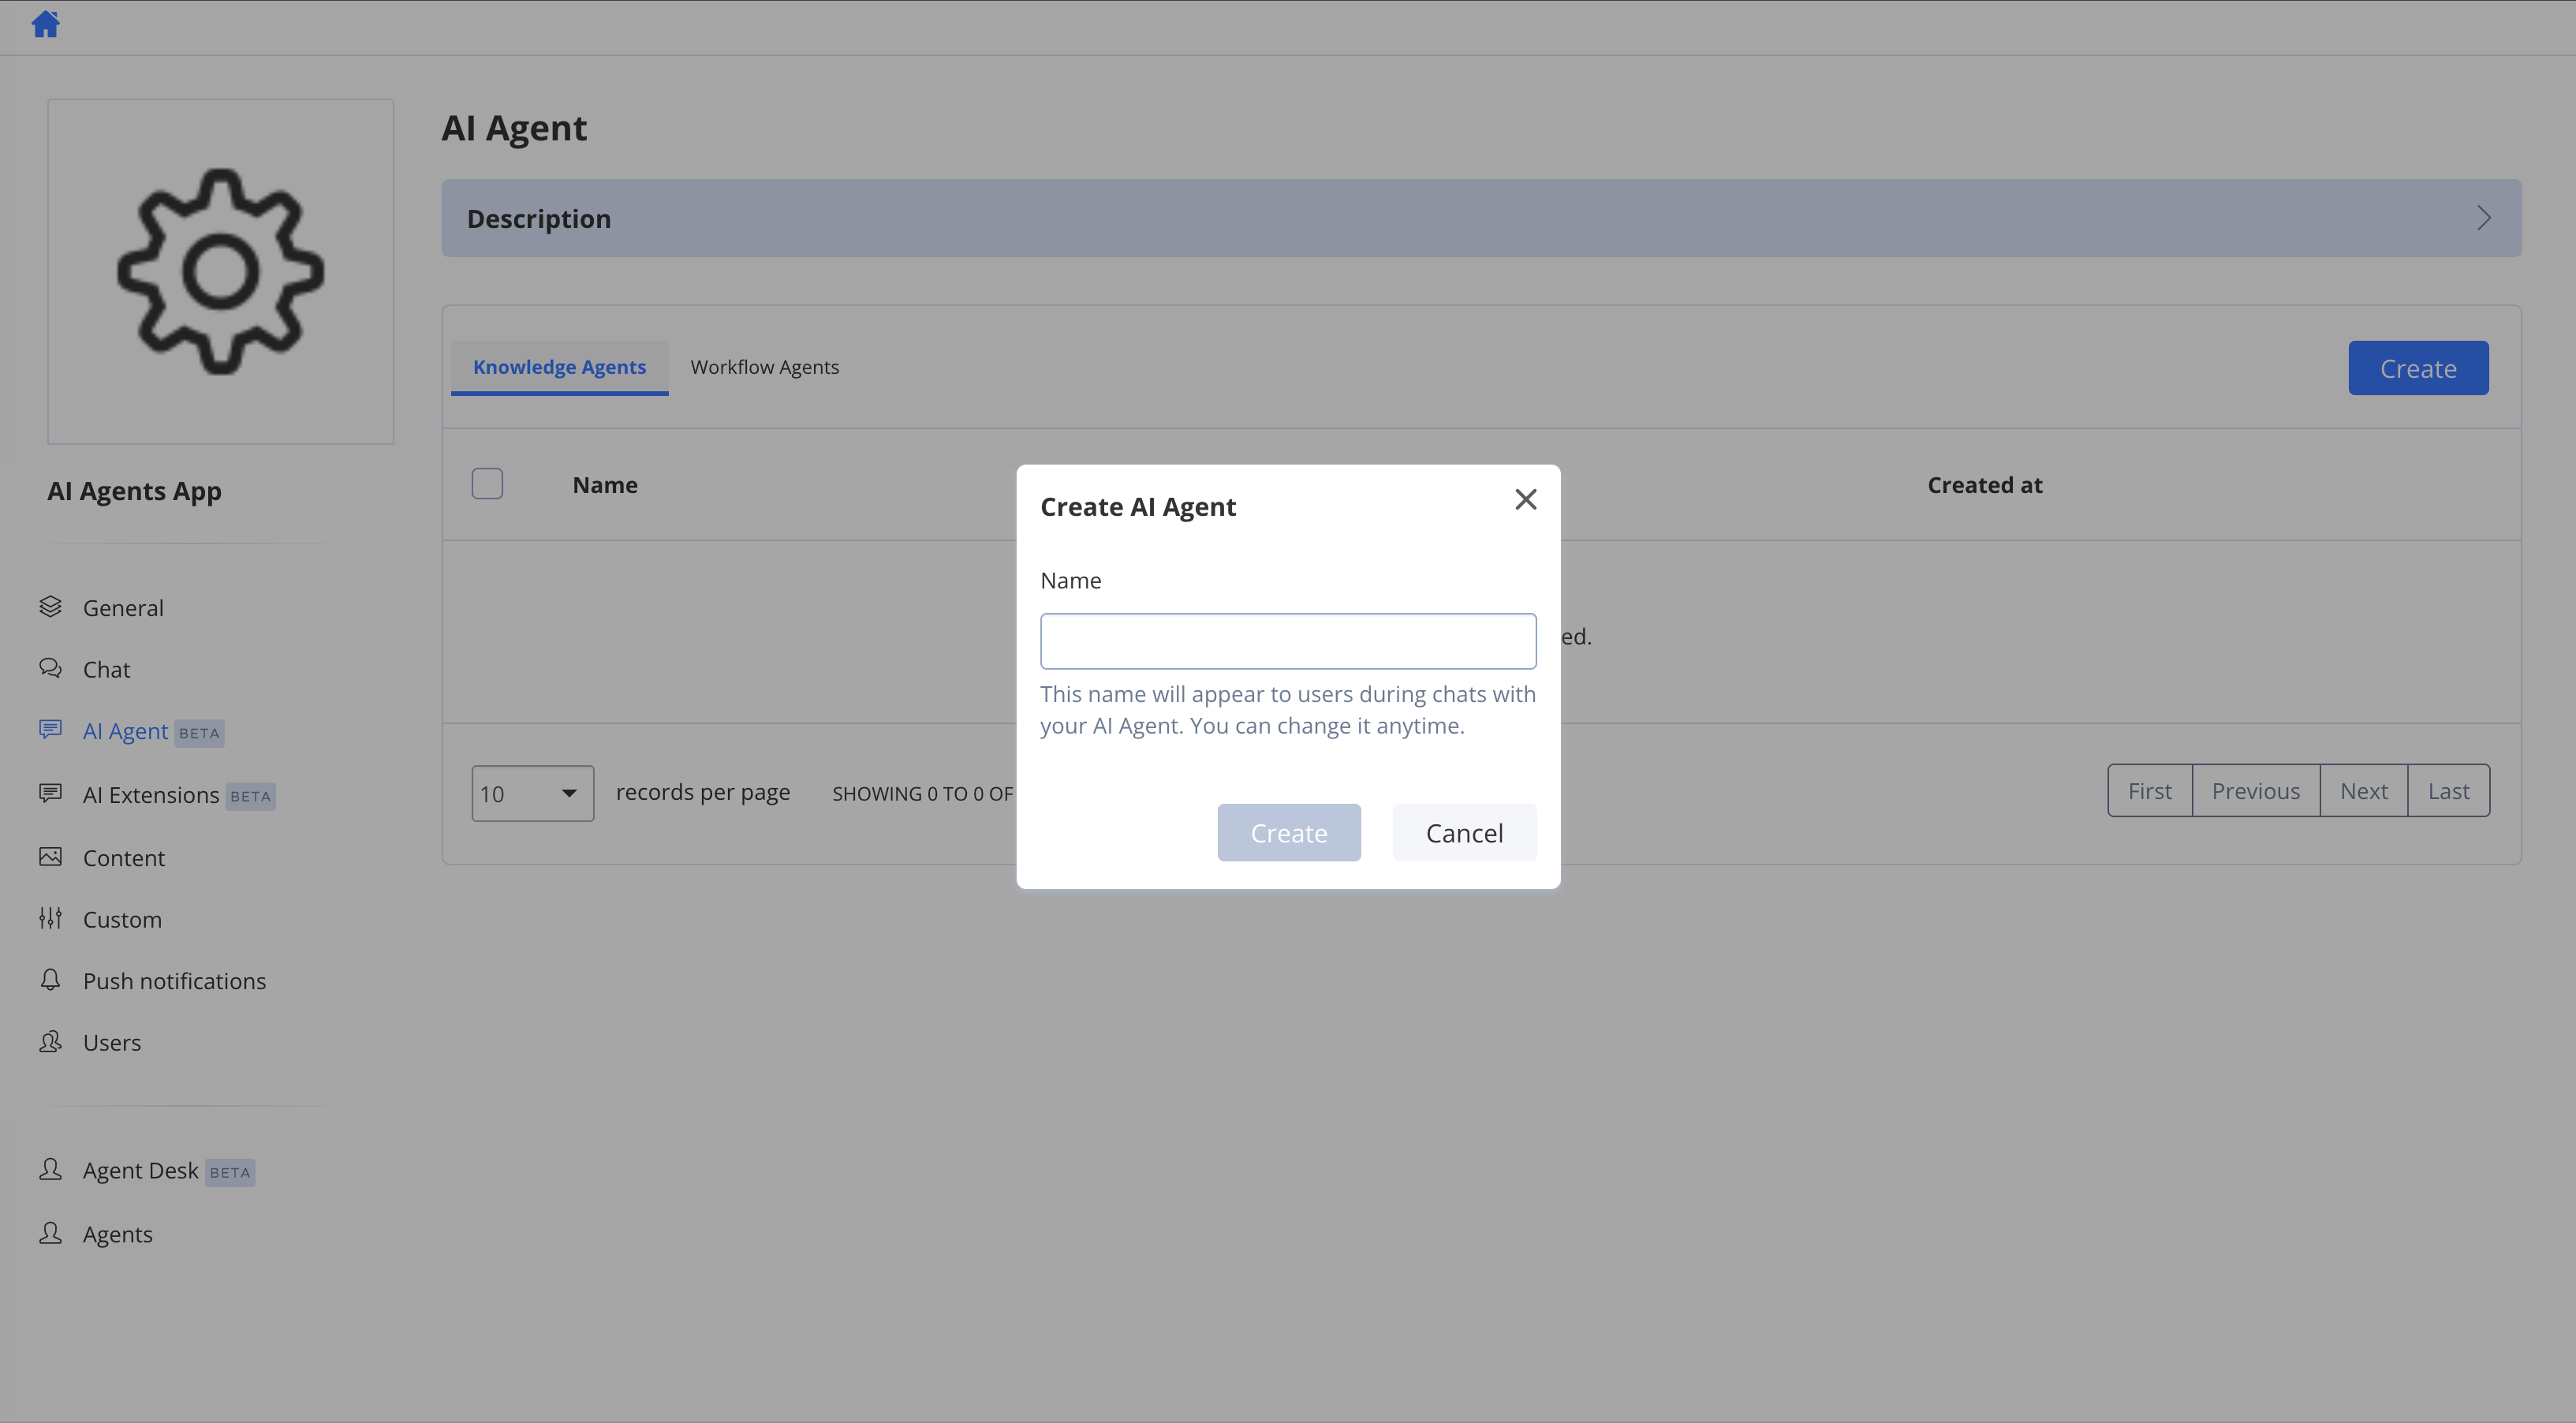
Task: Open Custom sliders icon
Action: (50, 918)
